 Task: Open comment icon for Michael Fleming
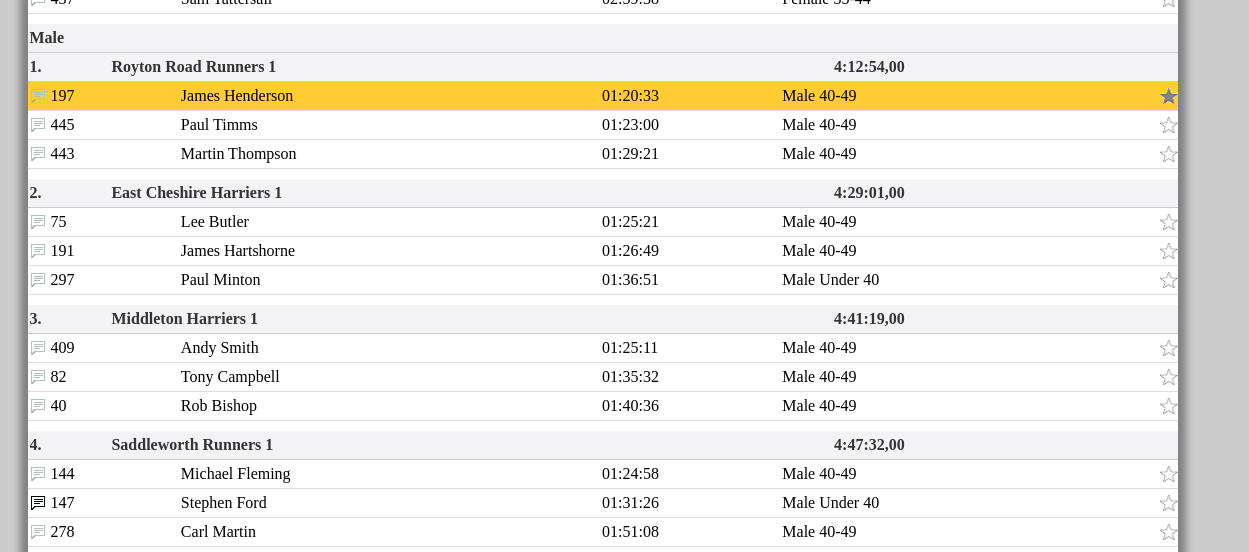click(38, 475)
